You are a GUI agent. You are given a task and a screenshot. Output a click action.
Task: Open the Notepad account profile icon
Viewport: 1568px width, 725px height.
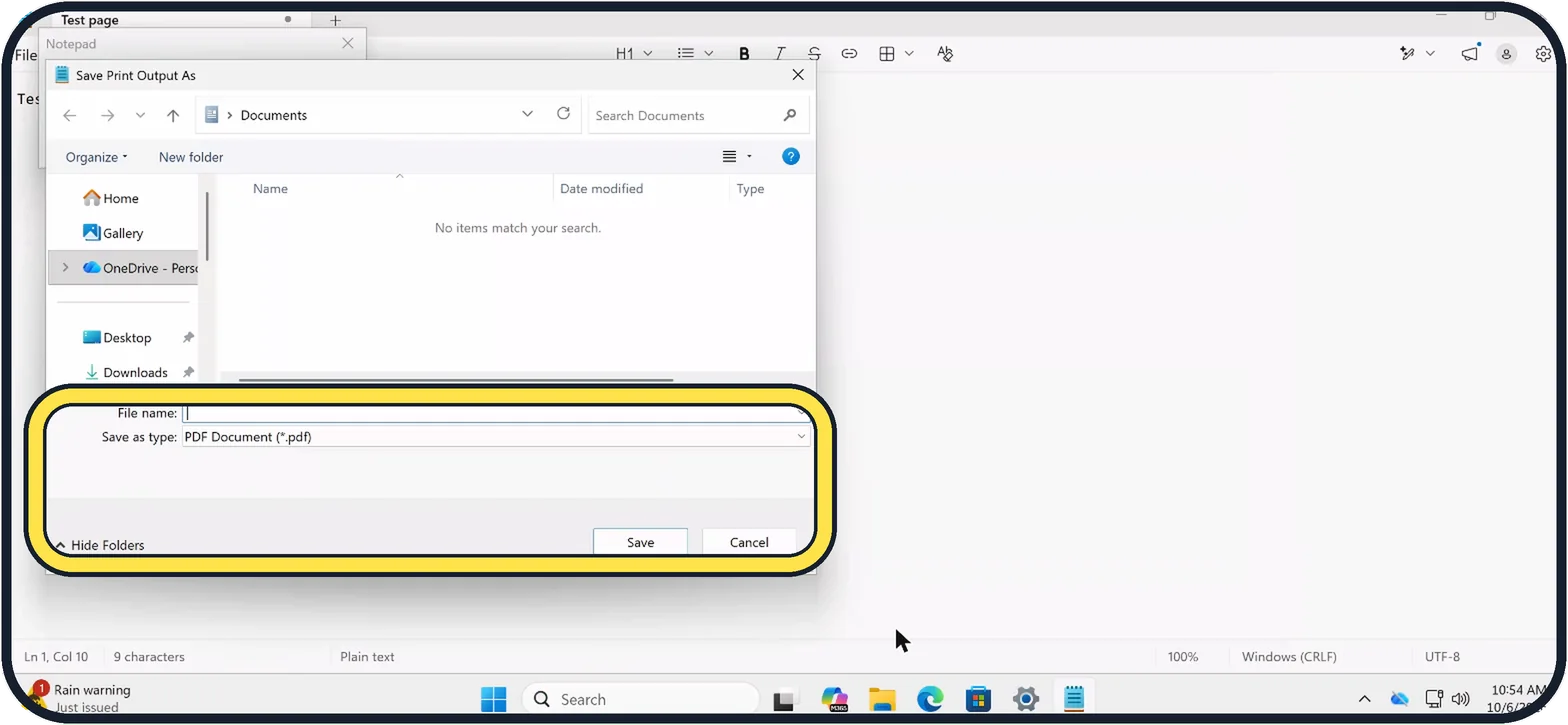pos(1506,54)
